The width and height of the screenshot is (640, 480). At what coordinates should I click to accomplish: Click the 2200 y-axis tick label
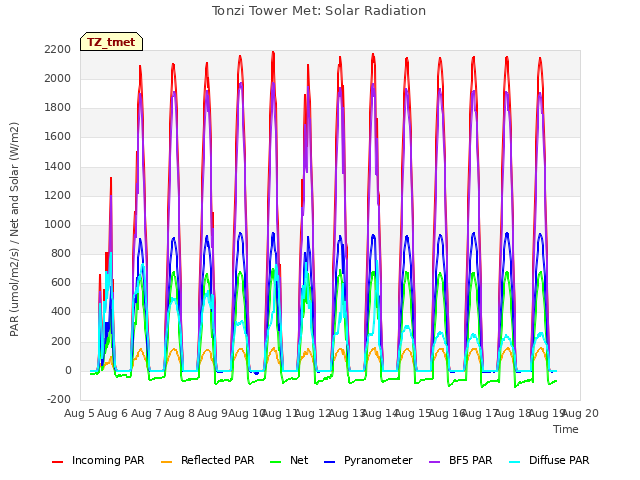pyautogui.click(x=58, y=50)
